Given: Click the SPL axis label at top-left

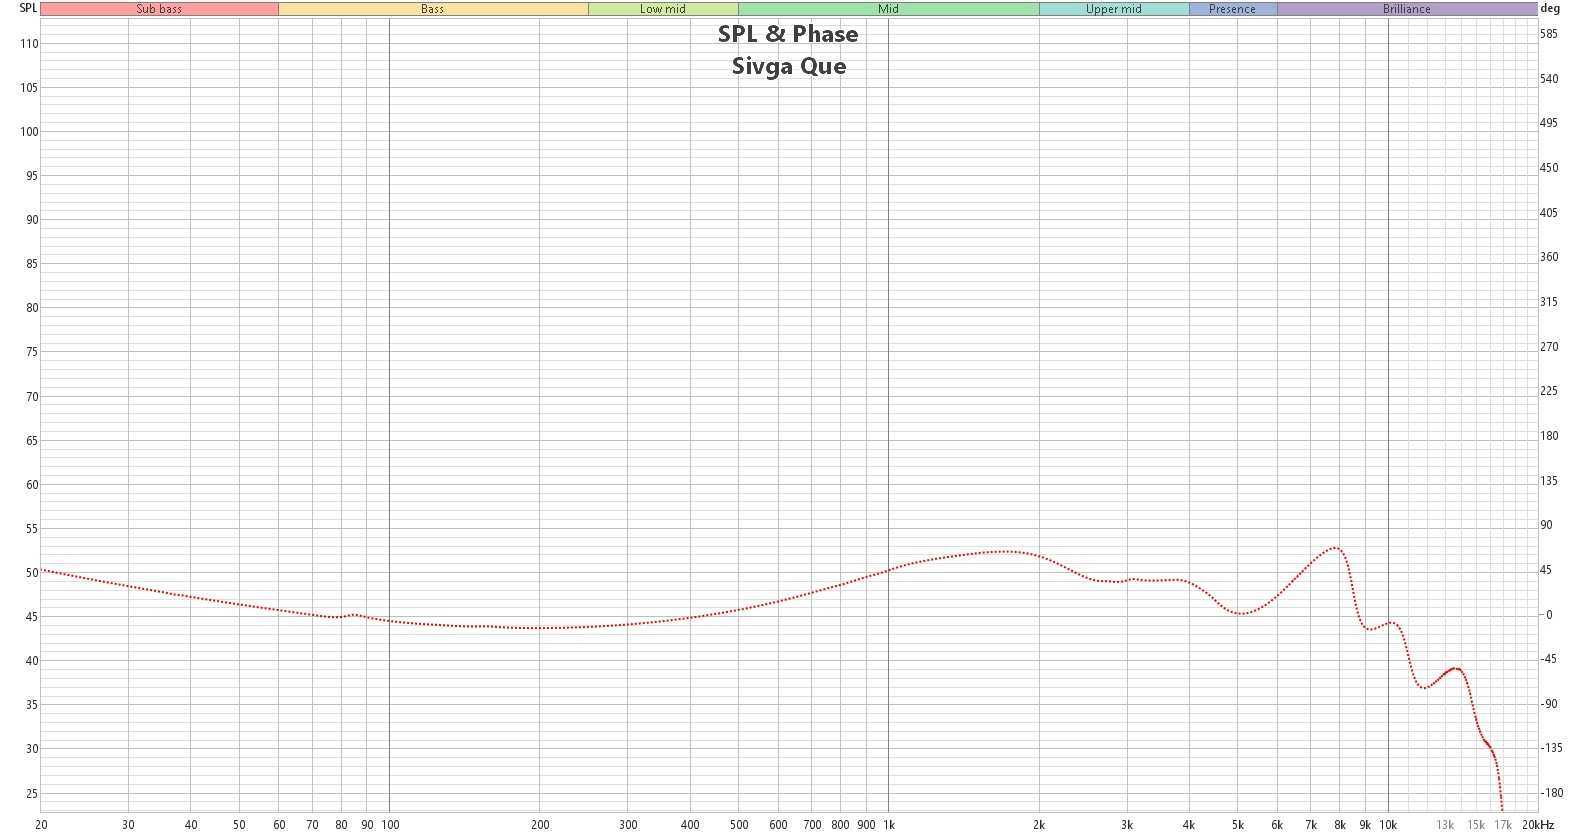Looking at the screenshot, I should point(28,8).
